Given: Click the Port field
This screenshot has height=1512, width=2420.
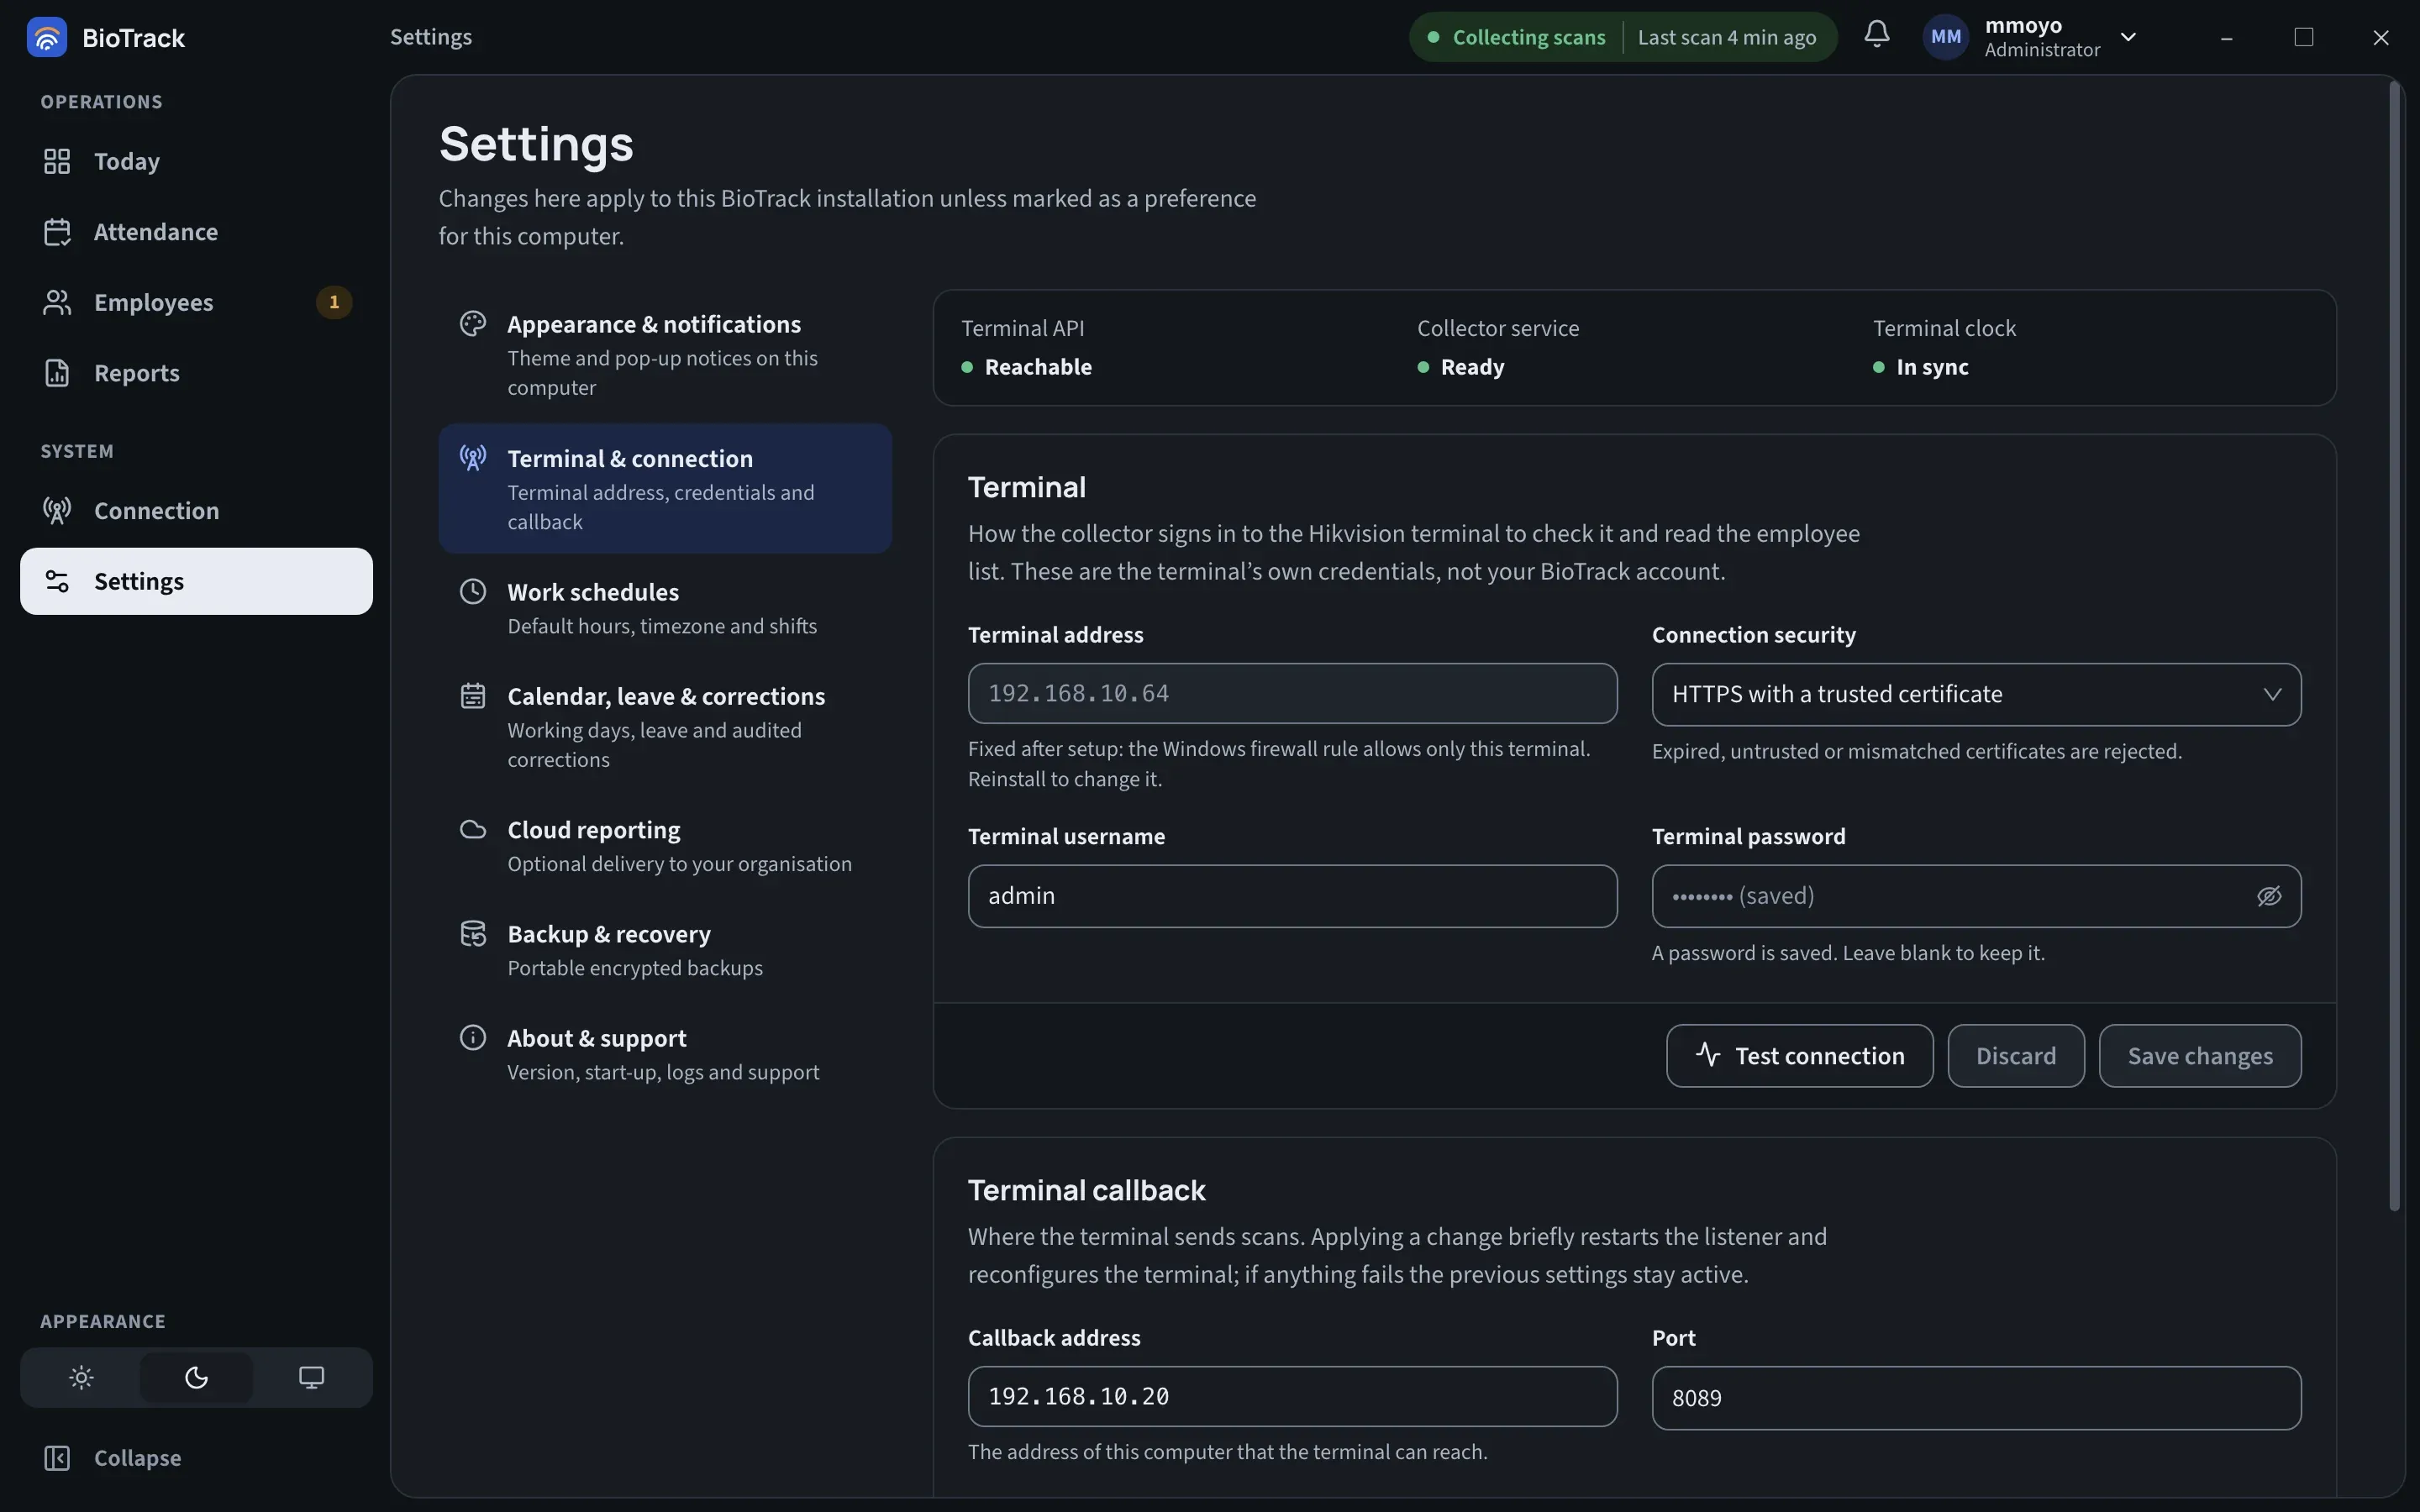Looking at the screenshot, I should coord(1976,1398).
